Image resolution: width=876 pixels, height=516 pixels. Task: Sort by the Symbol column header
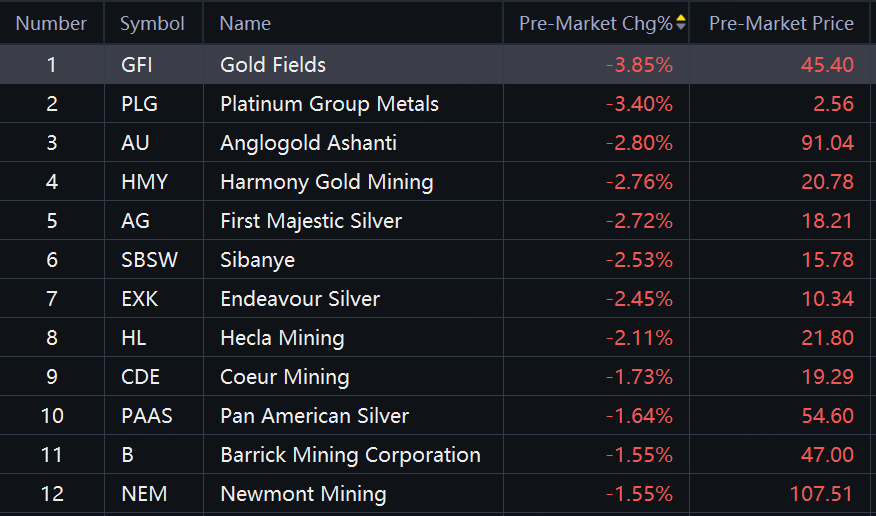point(152,23)
